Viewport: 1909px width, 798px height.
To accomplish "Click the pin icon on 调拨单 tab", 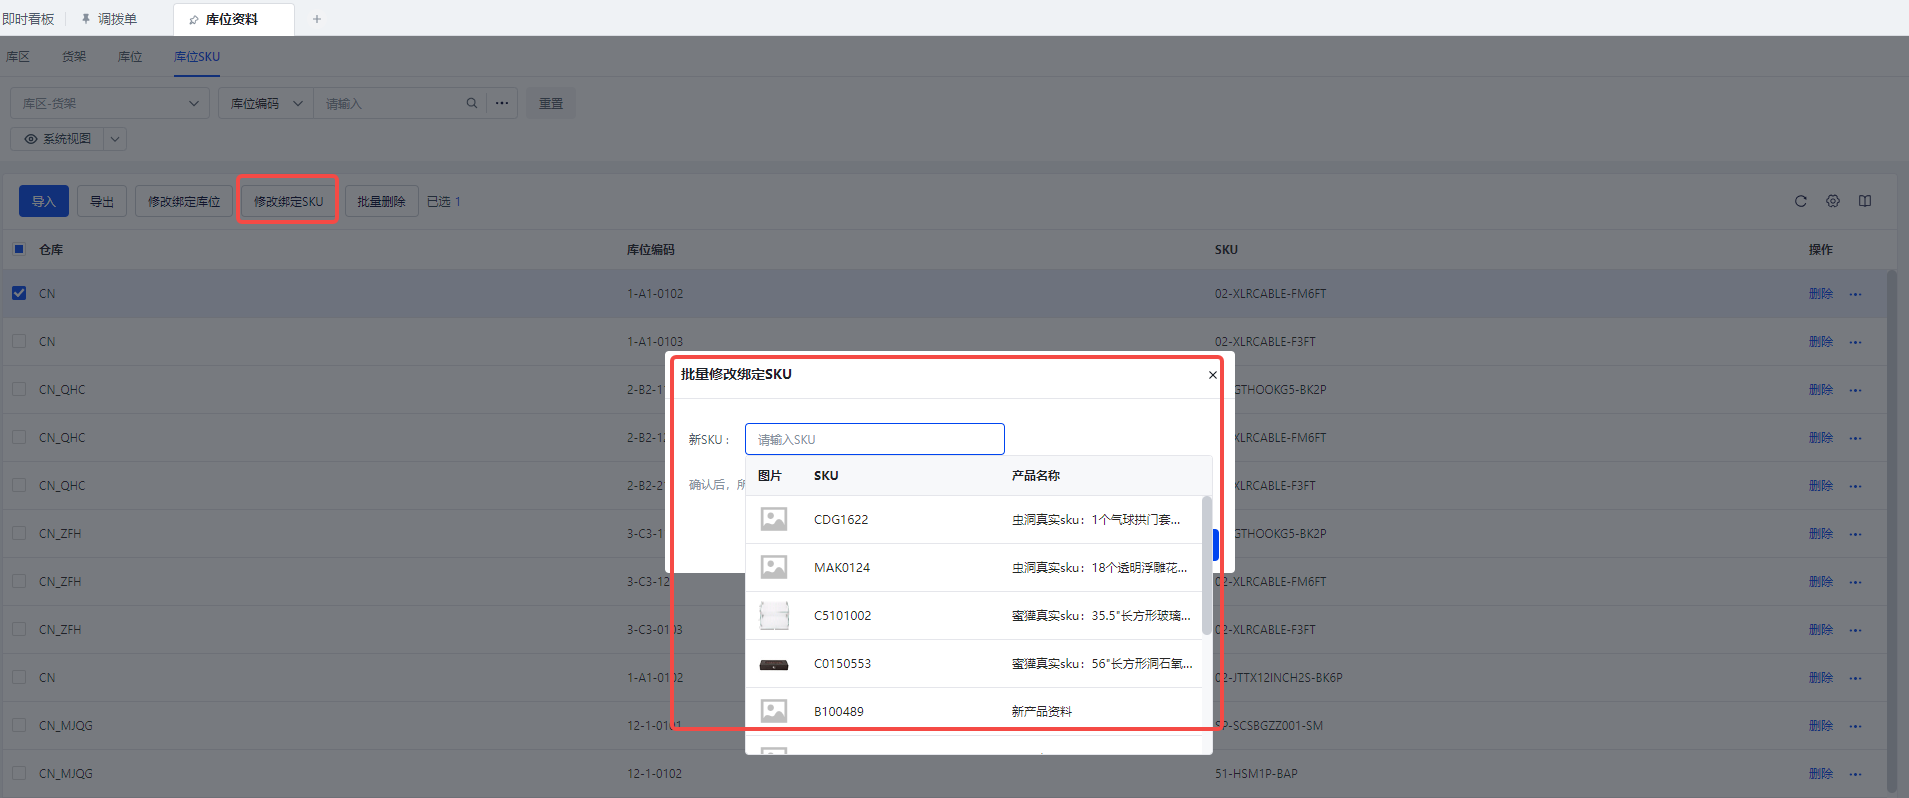I will pos(86,19).
